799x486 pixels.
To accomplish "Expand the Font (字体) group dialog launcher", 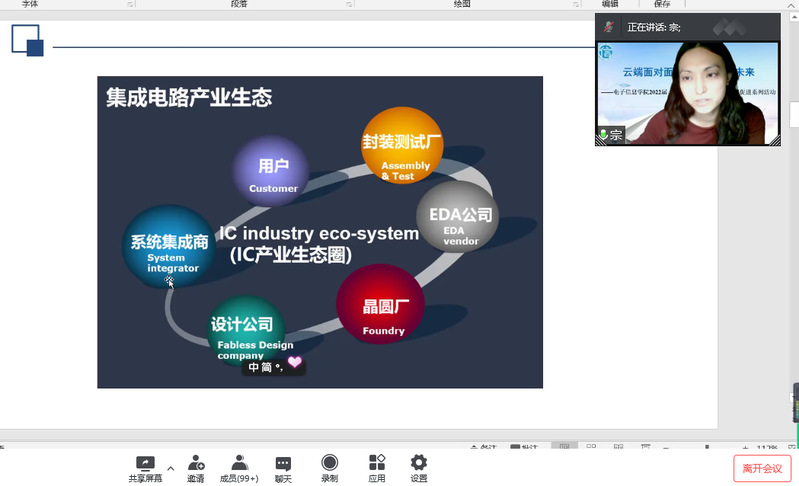I will (130, 4).
